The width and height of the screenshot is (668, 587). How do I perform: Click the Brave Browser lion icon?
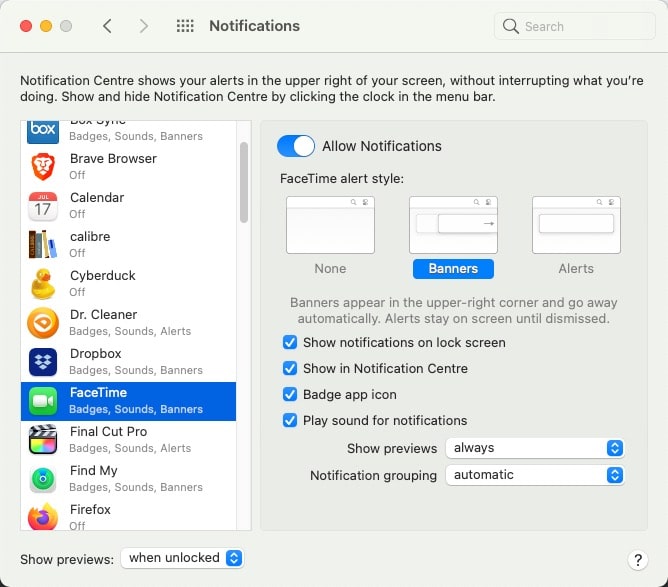[x=43, y=167]
